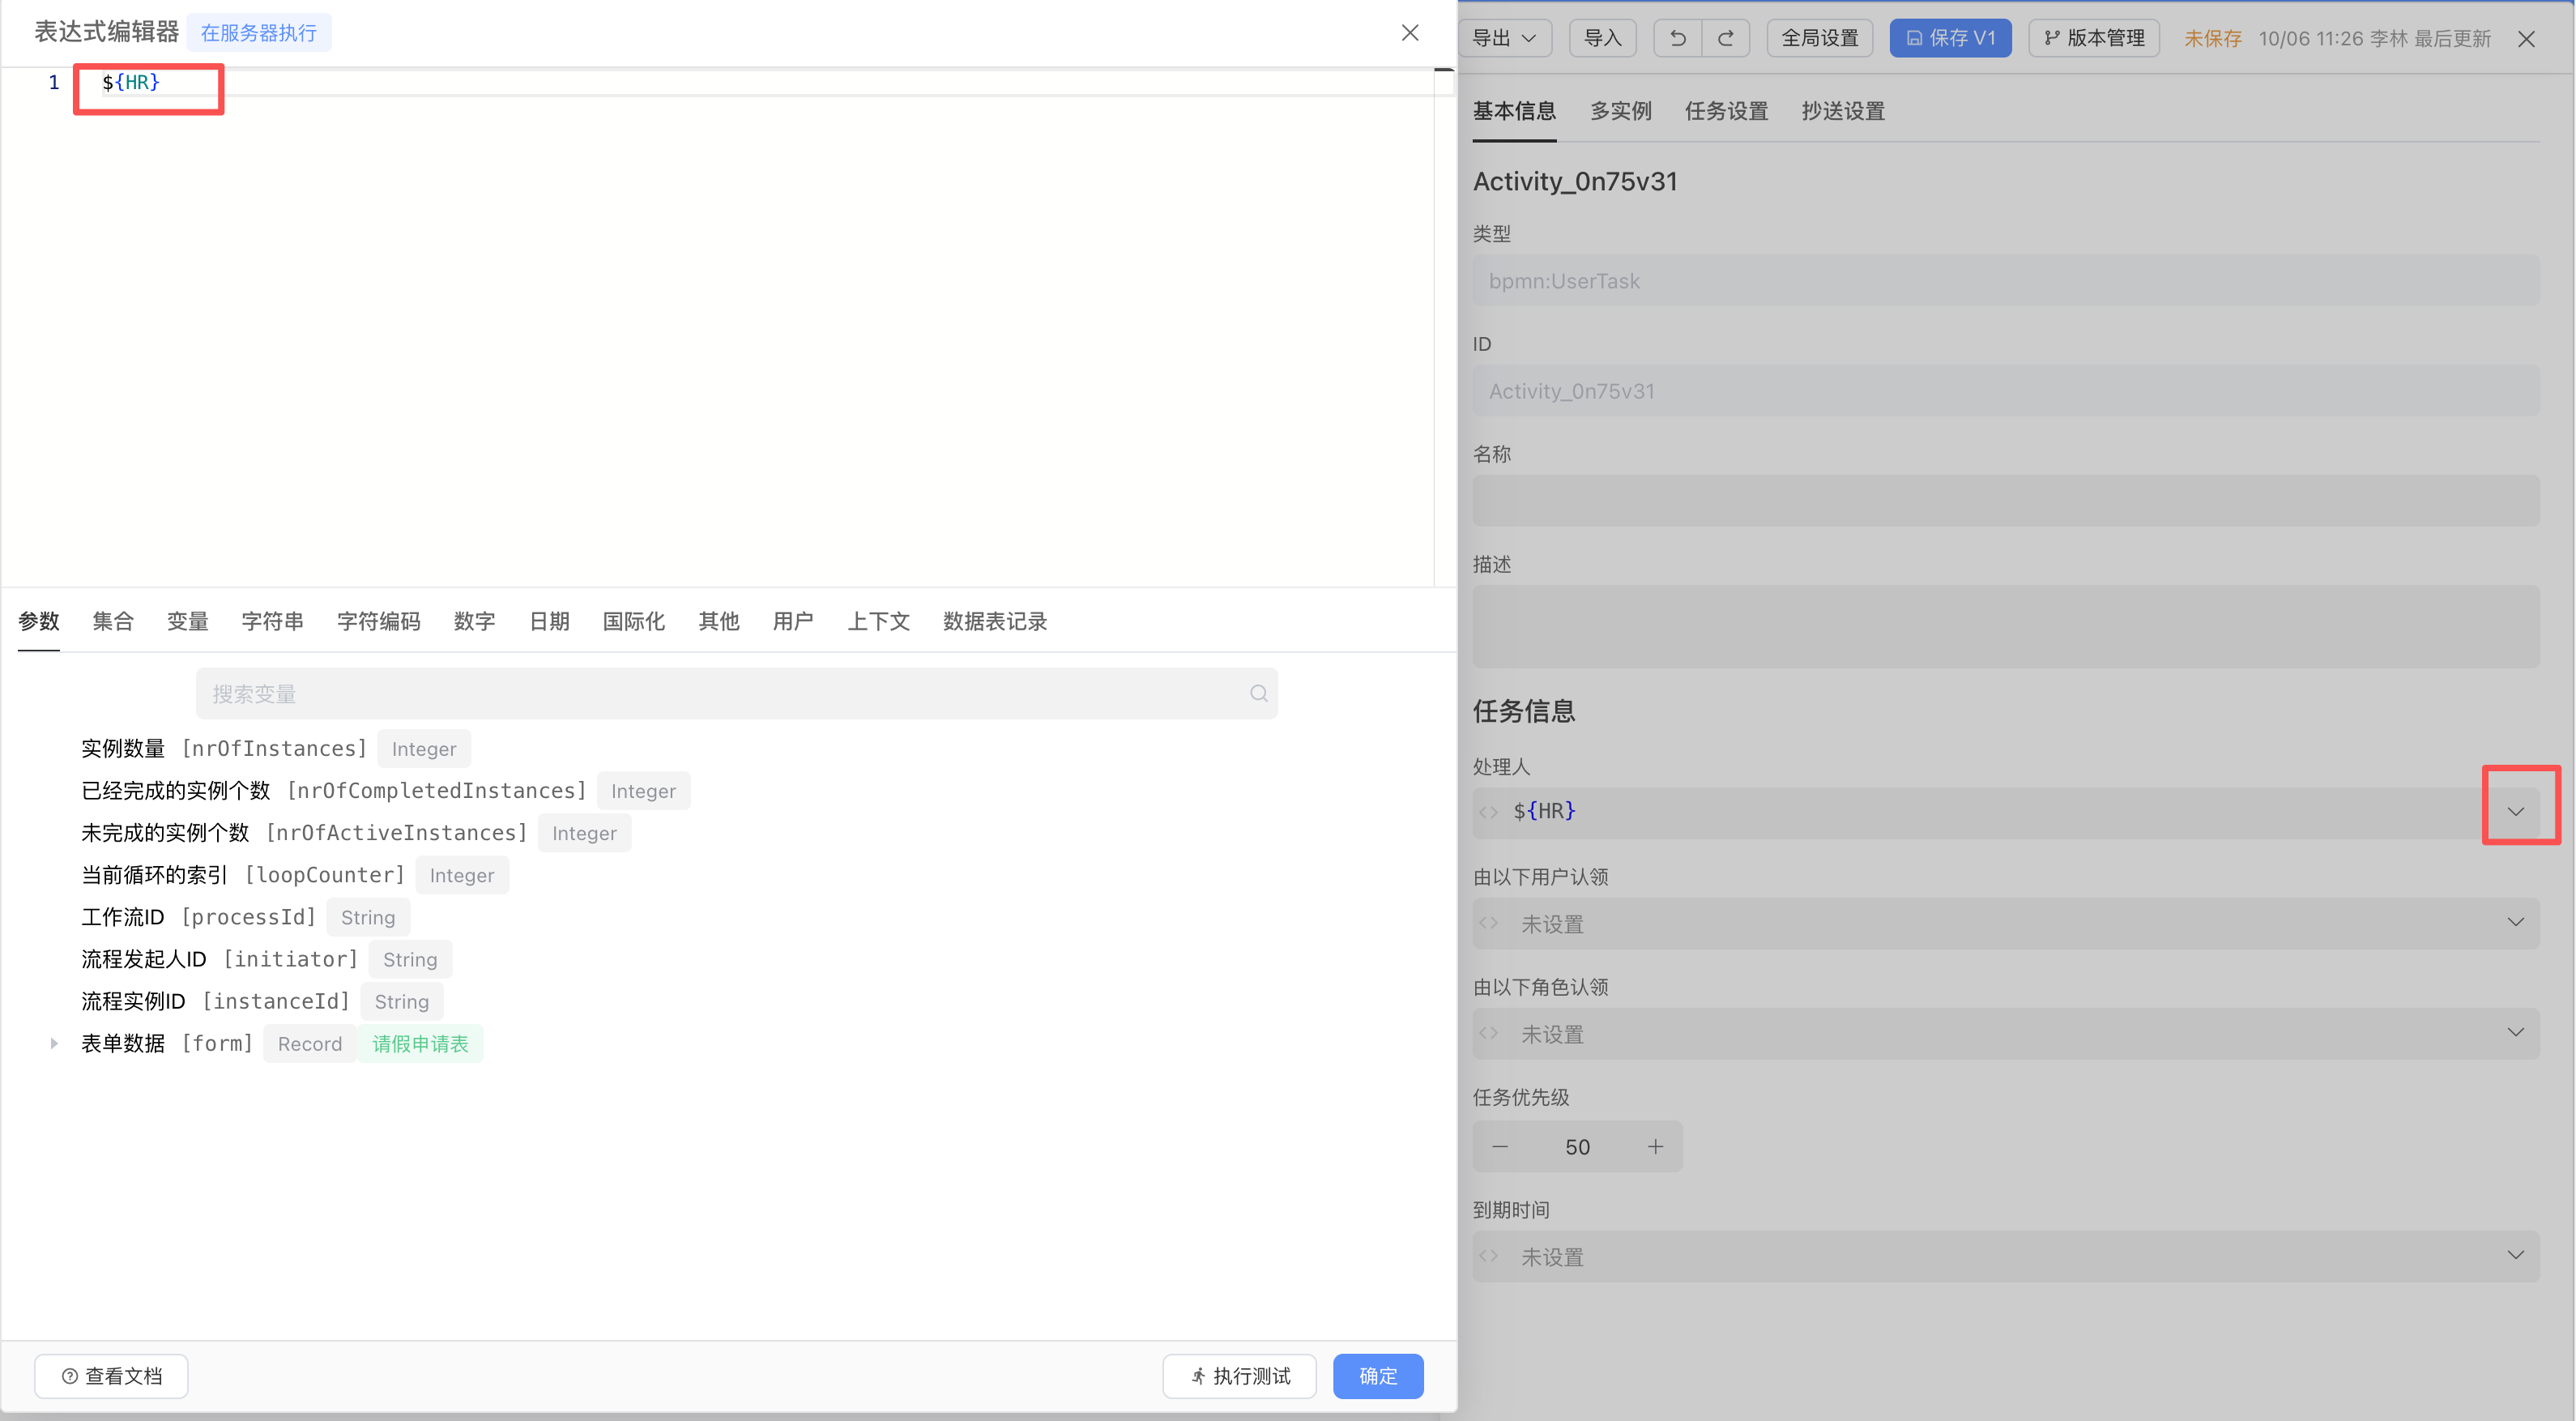Click the 确定 confirm button
Image resolution: width=2576 pixels, height=1421 pixels.
(1377, 1376)
